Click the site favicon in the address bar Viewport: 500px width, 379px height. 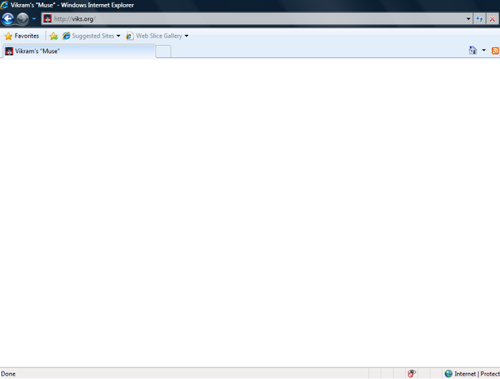click(48, 19)
